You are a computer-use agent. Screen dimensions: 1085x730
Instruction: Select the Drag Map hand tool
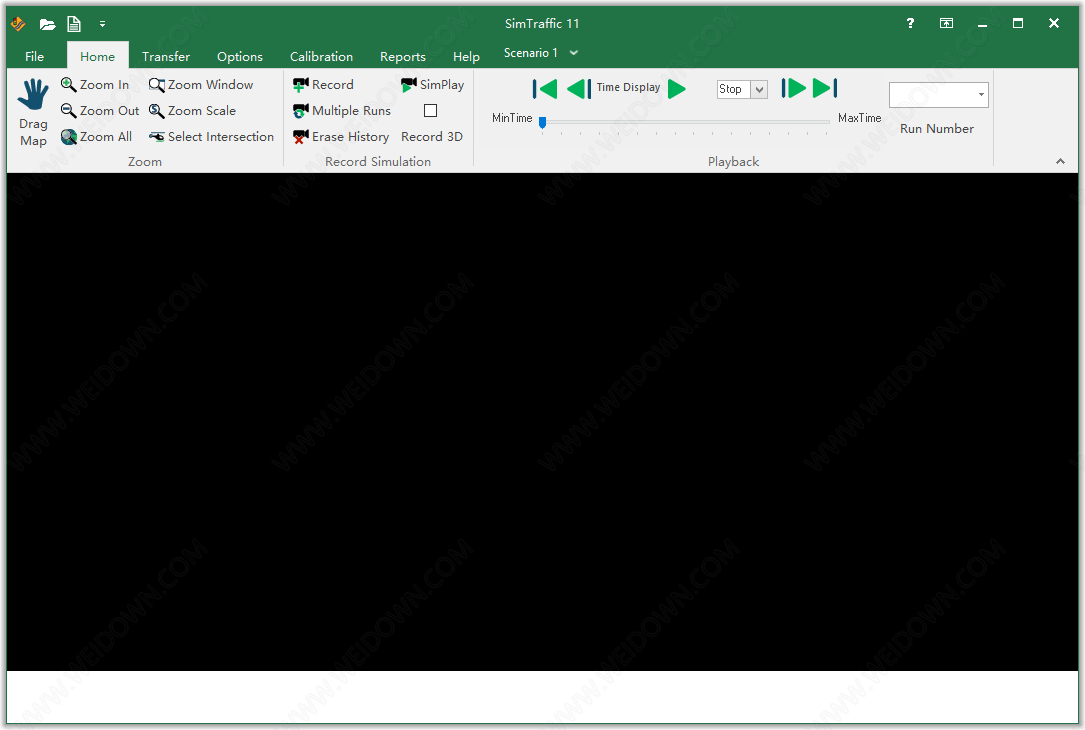click(33, 112)
